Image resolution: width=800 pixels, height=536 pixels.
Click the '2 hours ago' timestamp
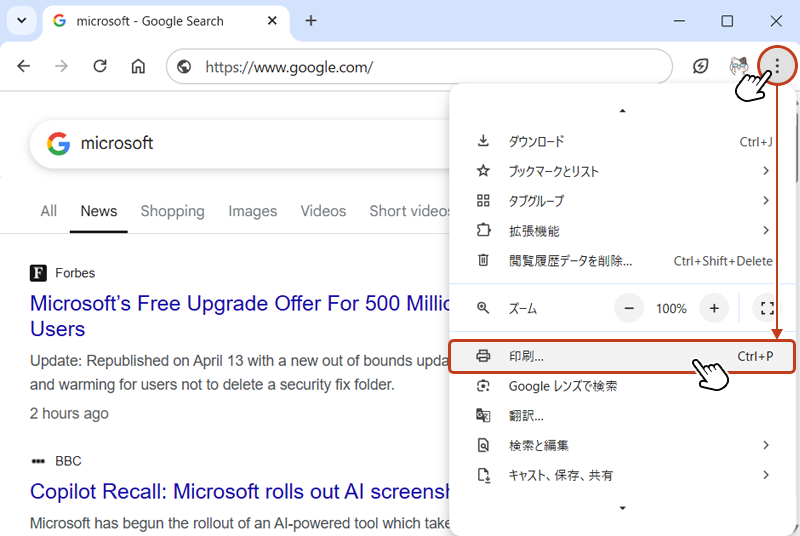(x=69, y=413)
